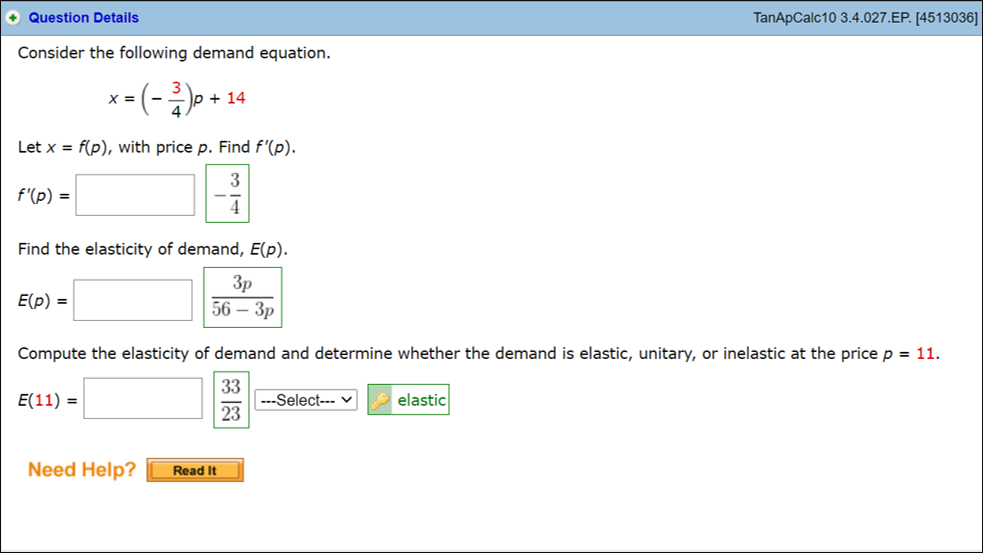Open the ---Select--- elasticity dropdown
Screen dimensions: 983x553
(305, 400)
